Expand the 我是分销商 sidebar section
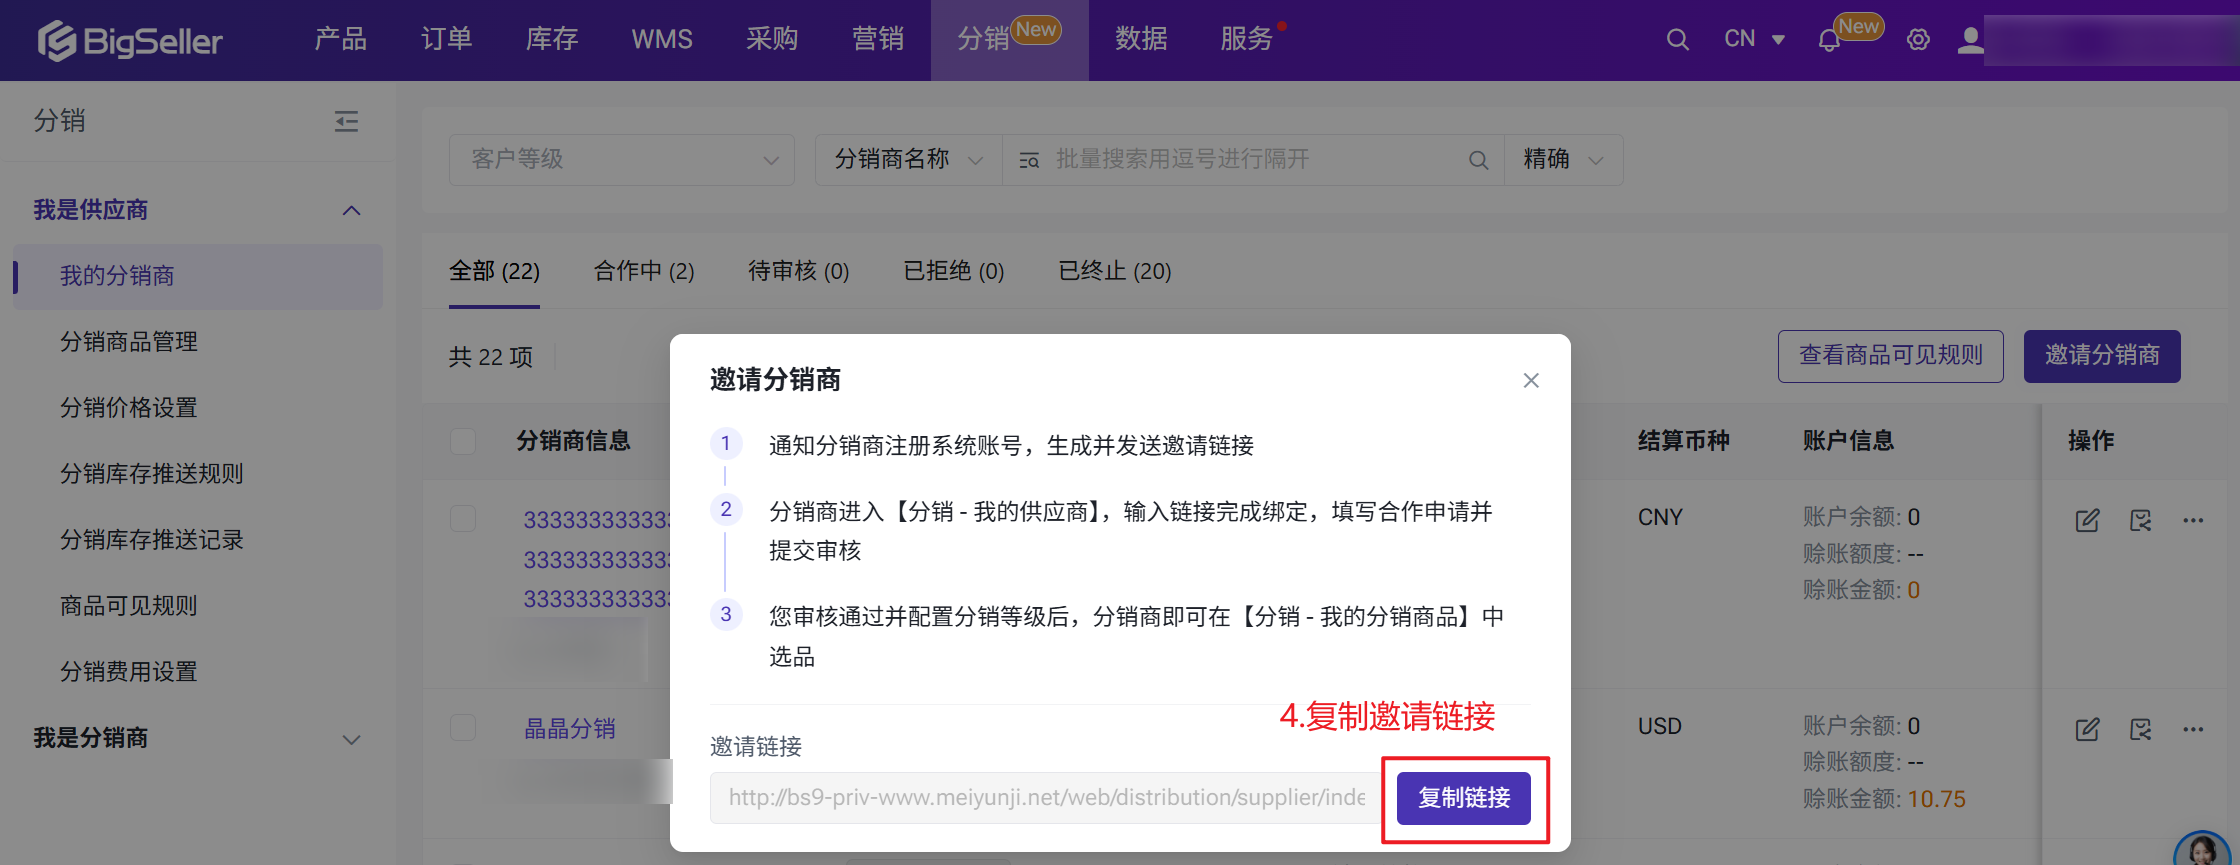2240x865 pixels. pos(197,738)
